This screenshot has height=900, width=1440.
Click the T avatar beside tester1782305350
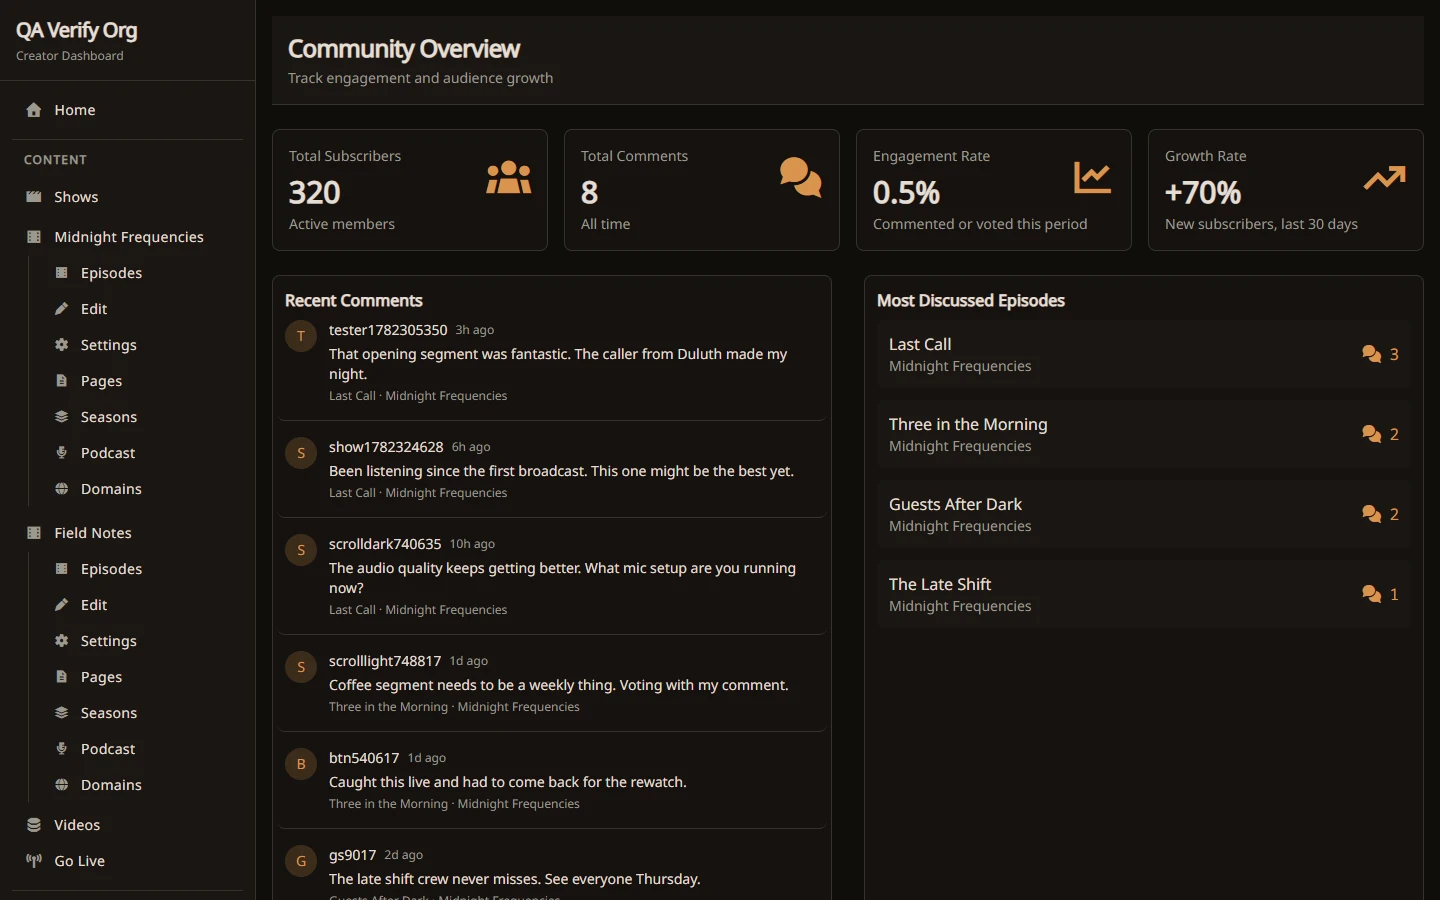coord(301,336)
